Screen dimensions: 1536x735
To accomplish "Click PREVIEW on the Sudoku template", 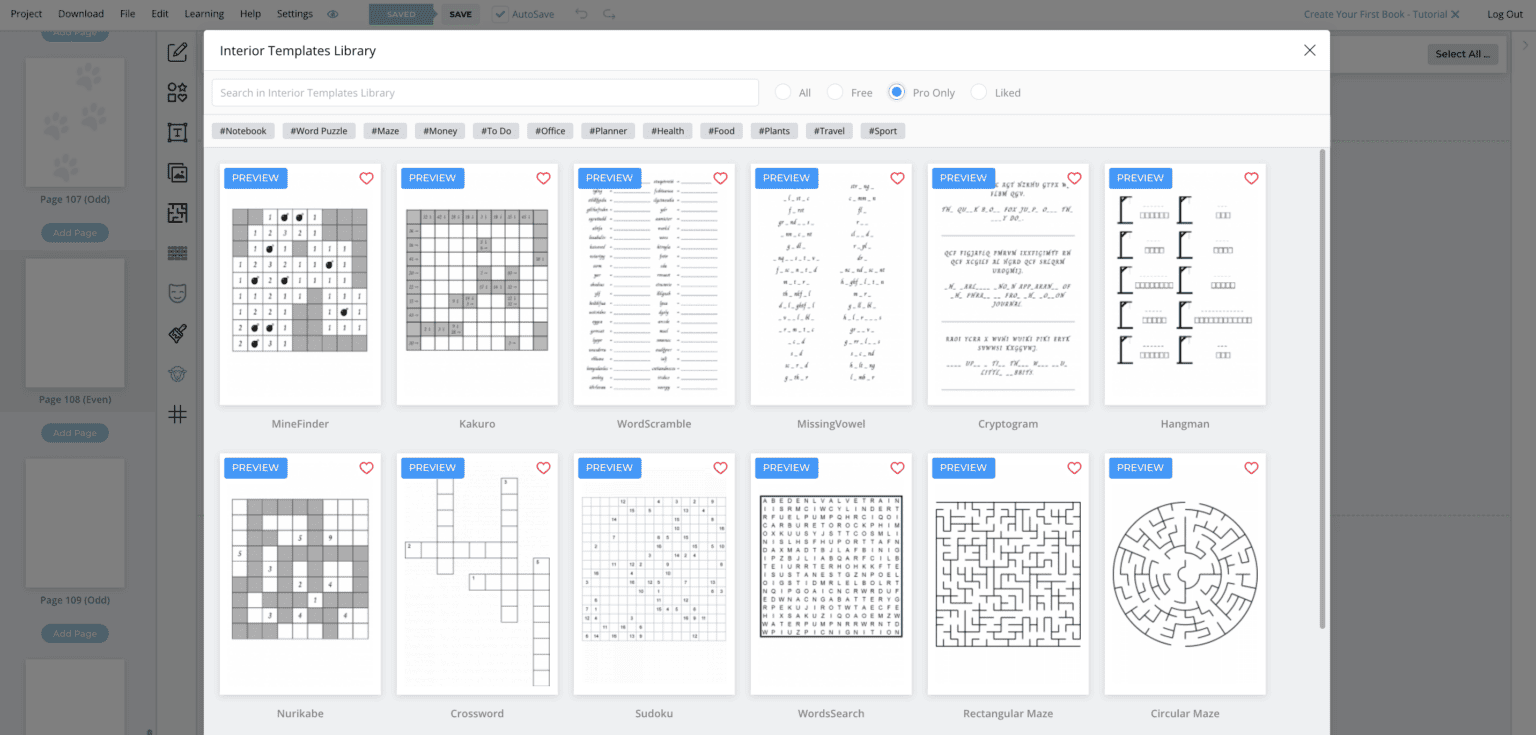I will (x=609, y=467).
